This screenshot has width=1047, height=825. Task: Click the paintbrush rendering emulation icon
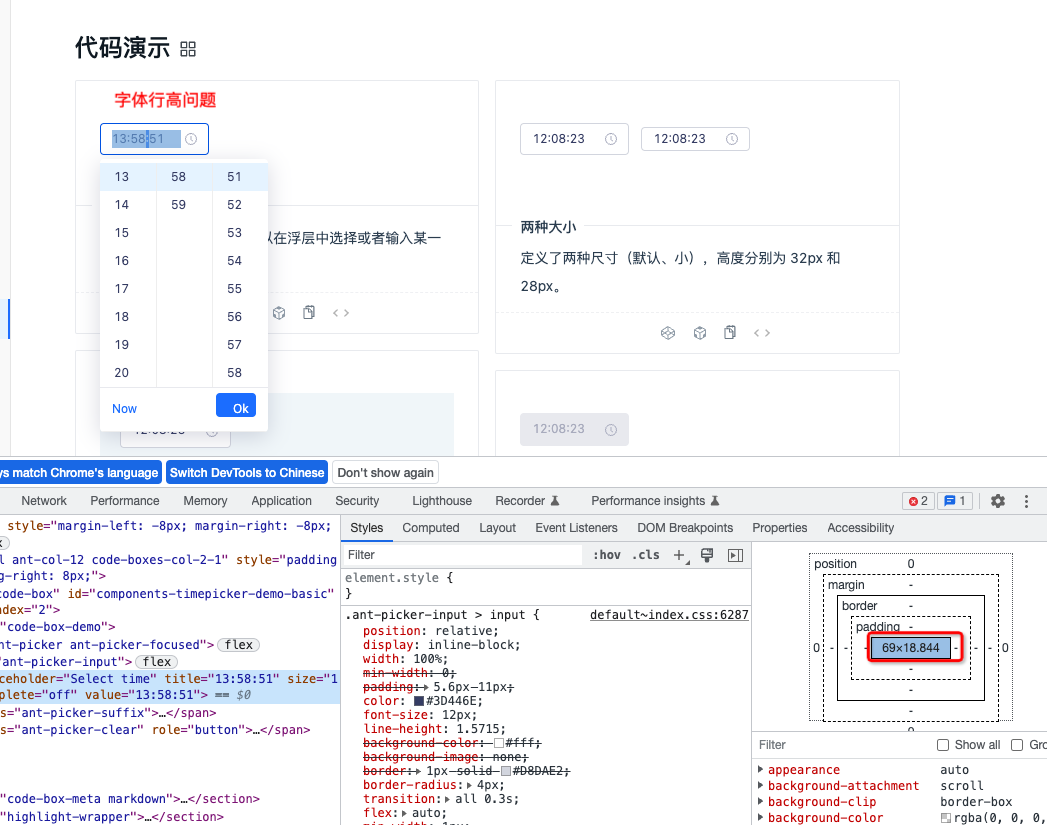click(x=706, y=555)
